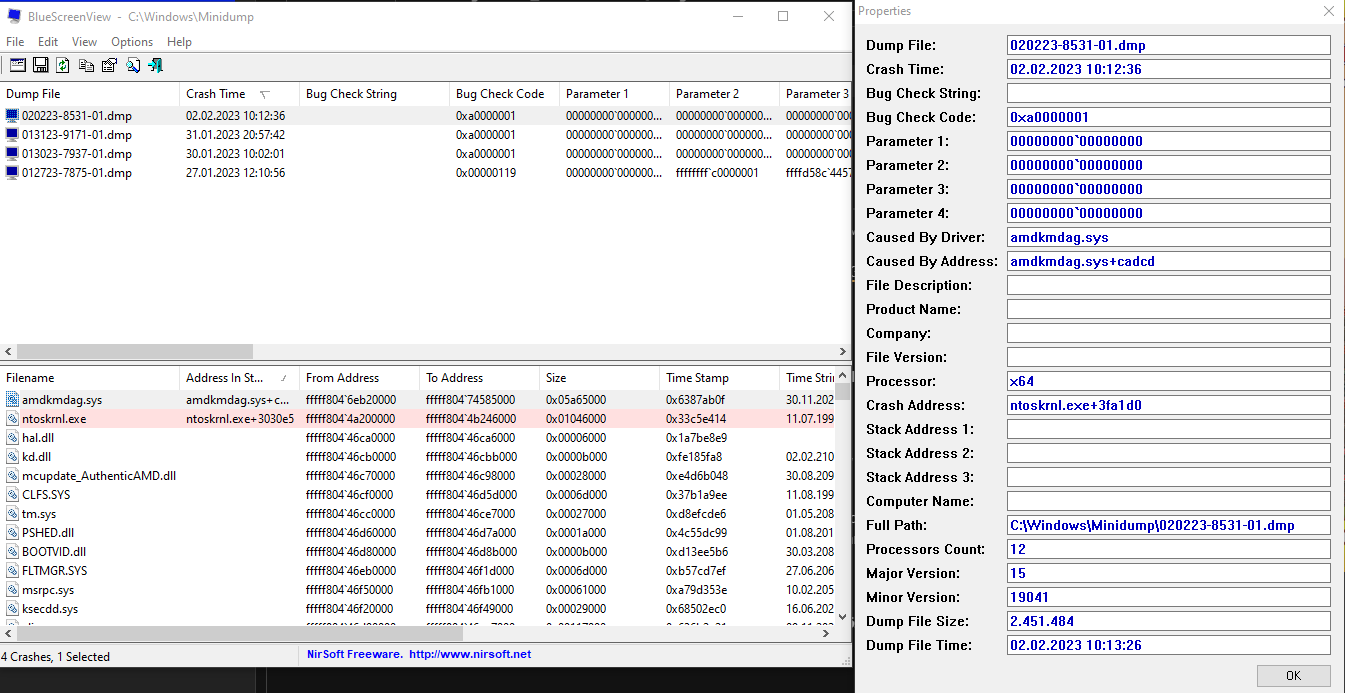Sort by Dump File column header

90,94
